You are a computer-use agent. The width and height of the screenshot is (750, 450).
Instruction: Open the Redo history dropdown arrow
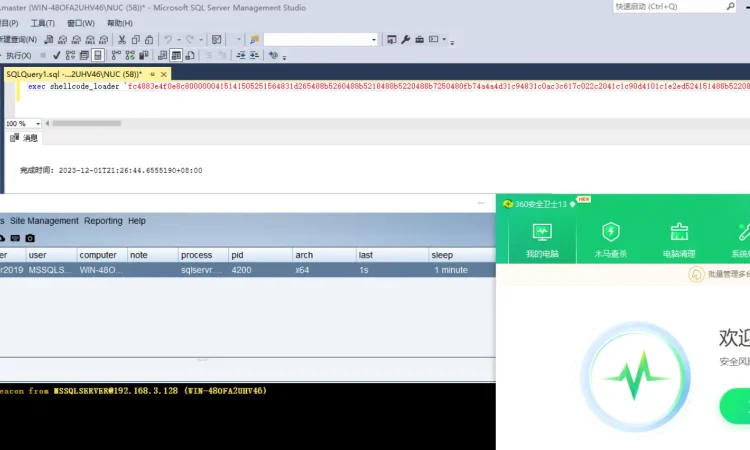coord(201,40)
